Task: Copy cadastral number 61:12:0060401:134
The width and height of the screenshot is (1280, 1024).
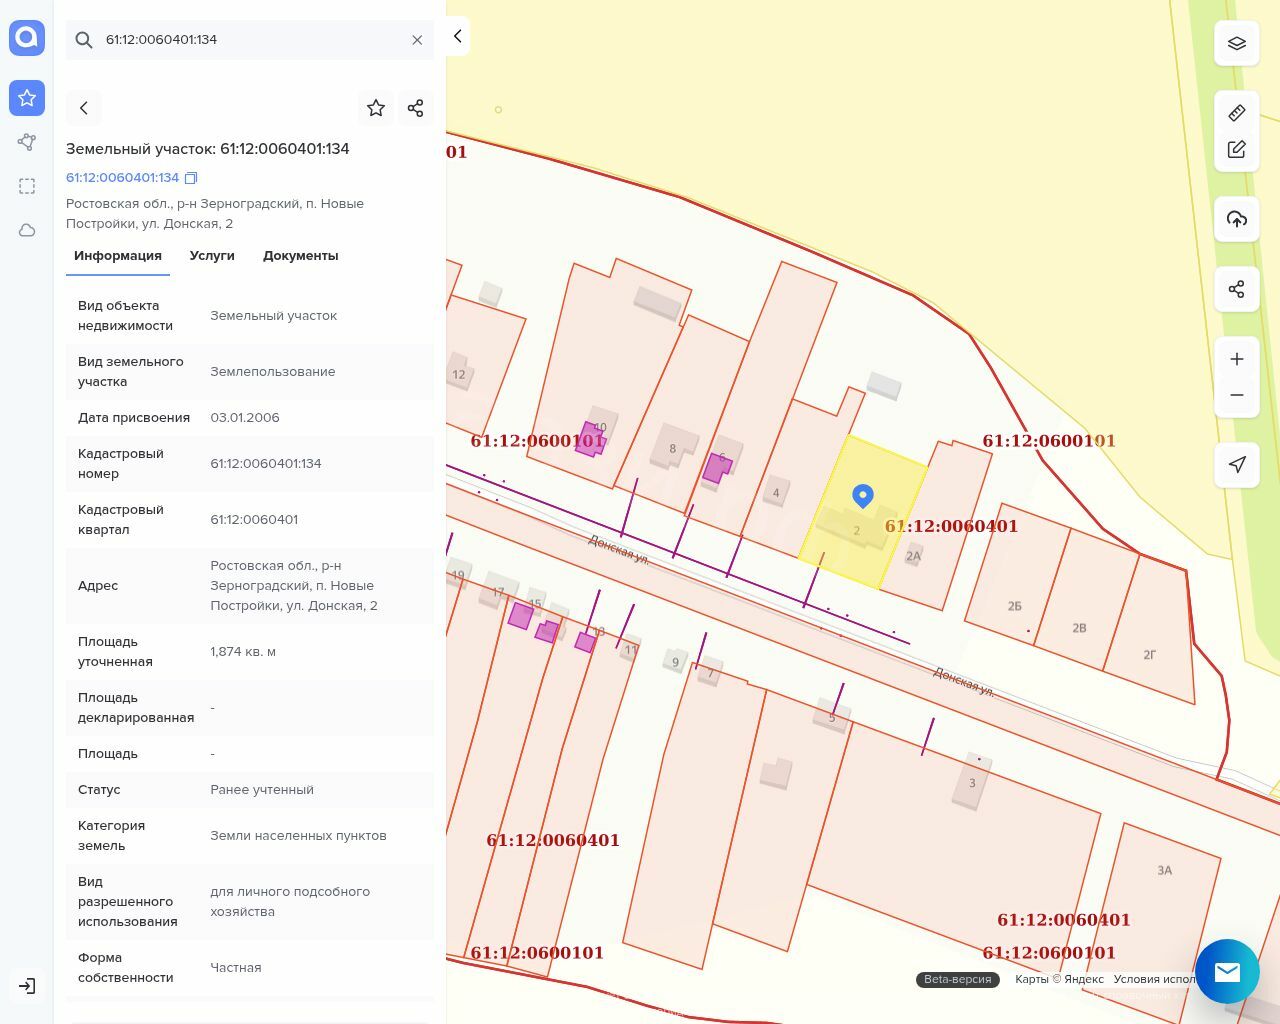Action: (x=191, y=178)
